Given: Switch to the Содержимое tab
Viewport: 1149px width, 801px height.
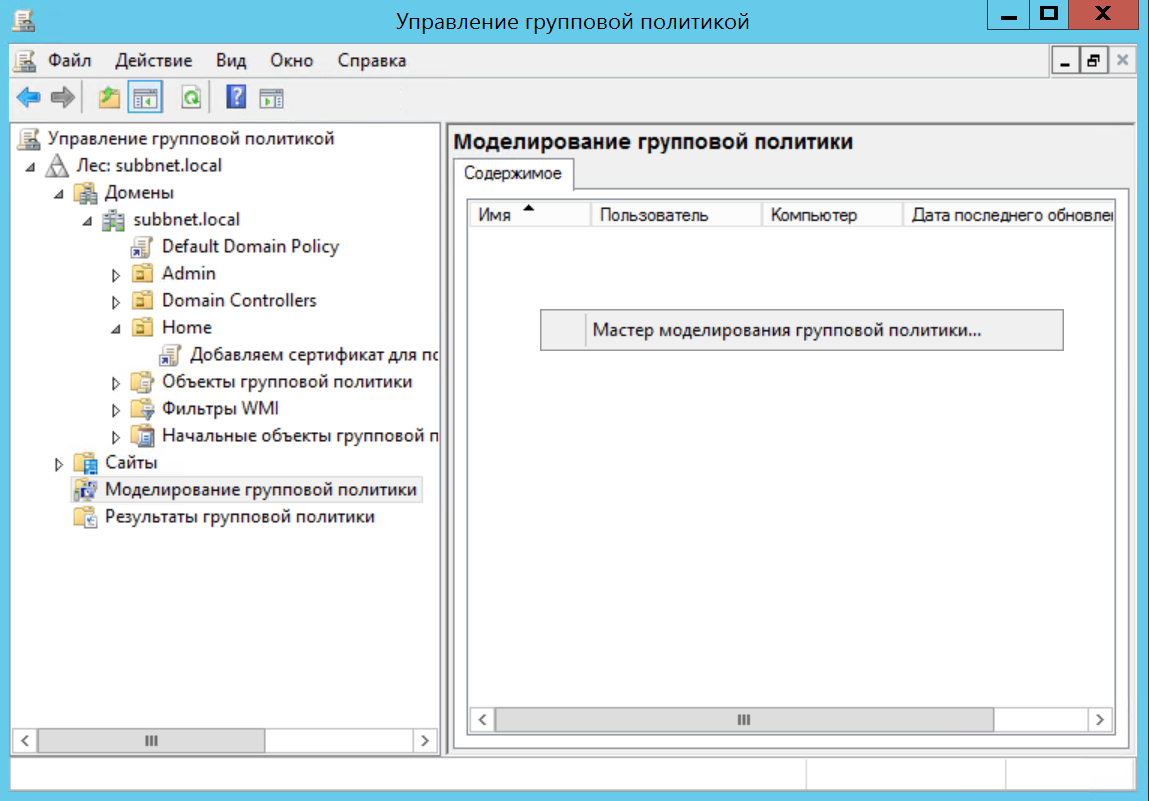Looking at the screenshot, I should tap(512, 173).
